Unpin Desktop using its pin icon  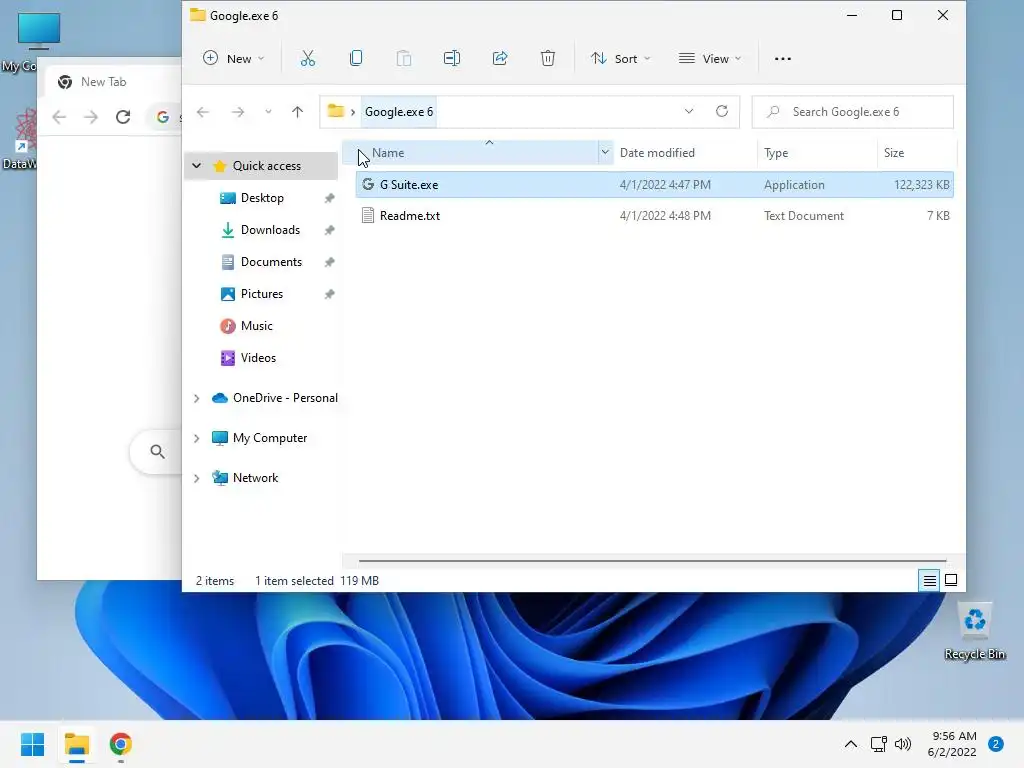(329, 198)
